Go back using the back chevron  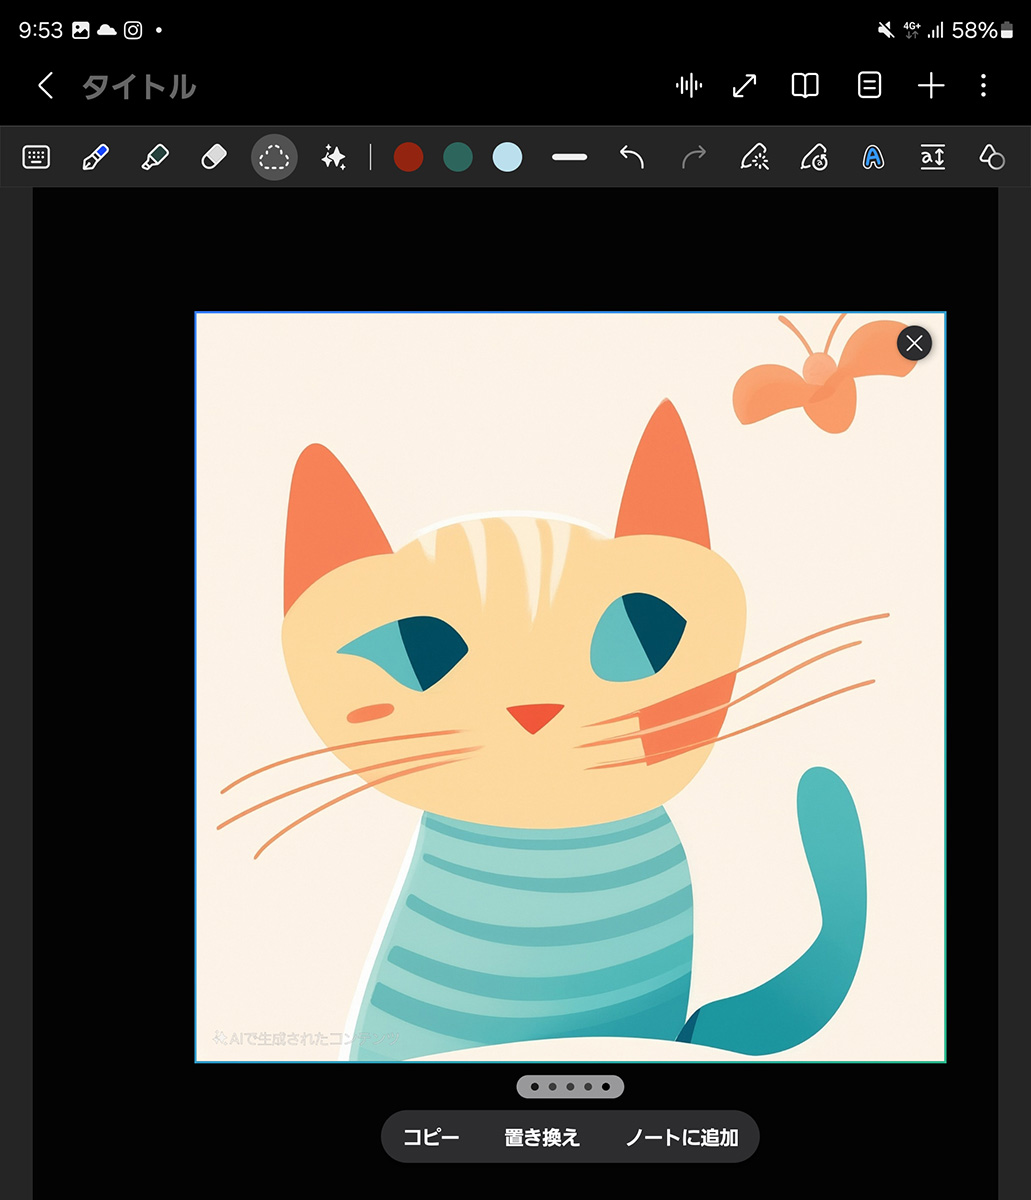[x=45, y=86]
